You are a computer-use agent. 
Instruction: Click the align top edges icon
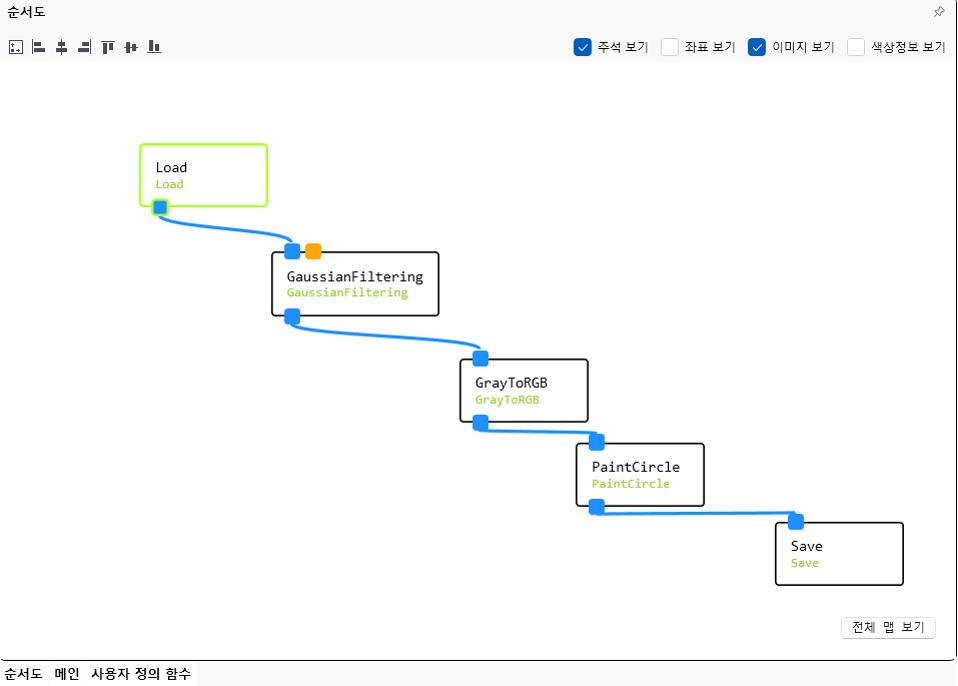point(108,47)
